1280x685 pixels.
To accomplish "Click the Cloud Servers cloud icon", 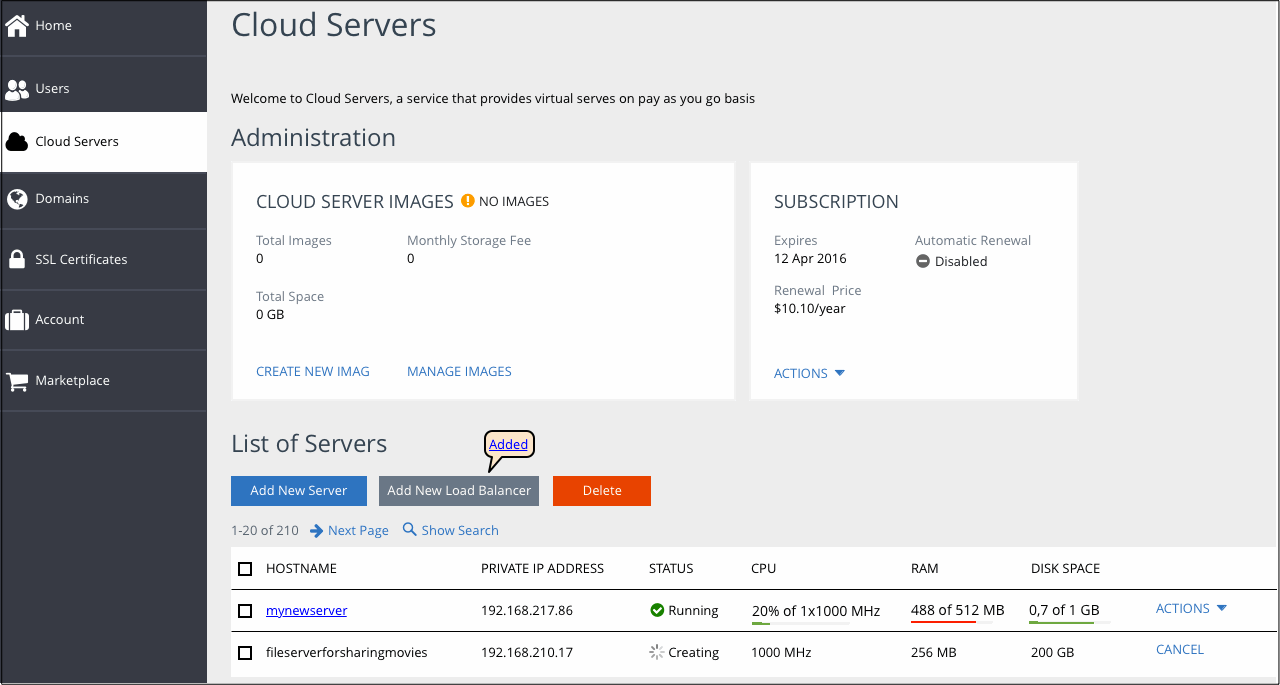I will [x=17, y=142].
